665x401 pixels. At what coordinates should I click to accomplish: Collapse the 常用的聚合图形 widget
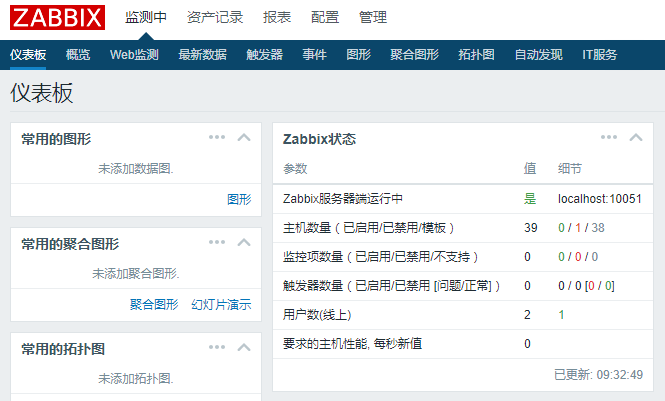[244, 242]
